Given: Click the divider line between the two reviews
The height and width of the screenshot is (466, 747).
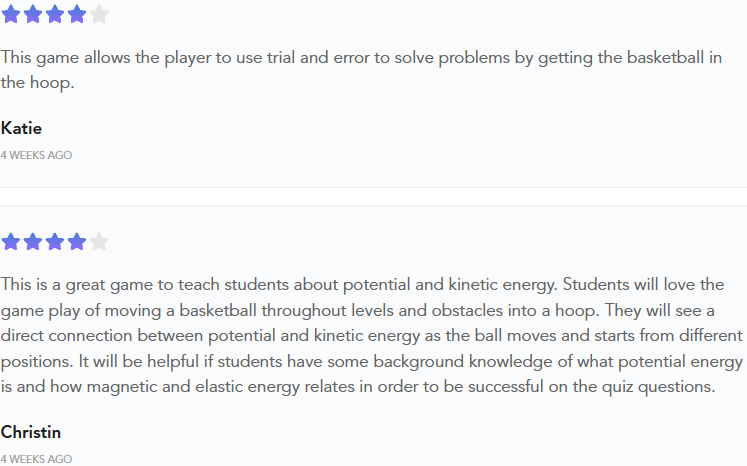Looking at the screenshot, I should coord(373,187).
